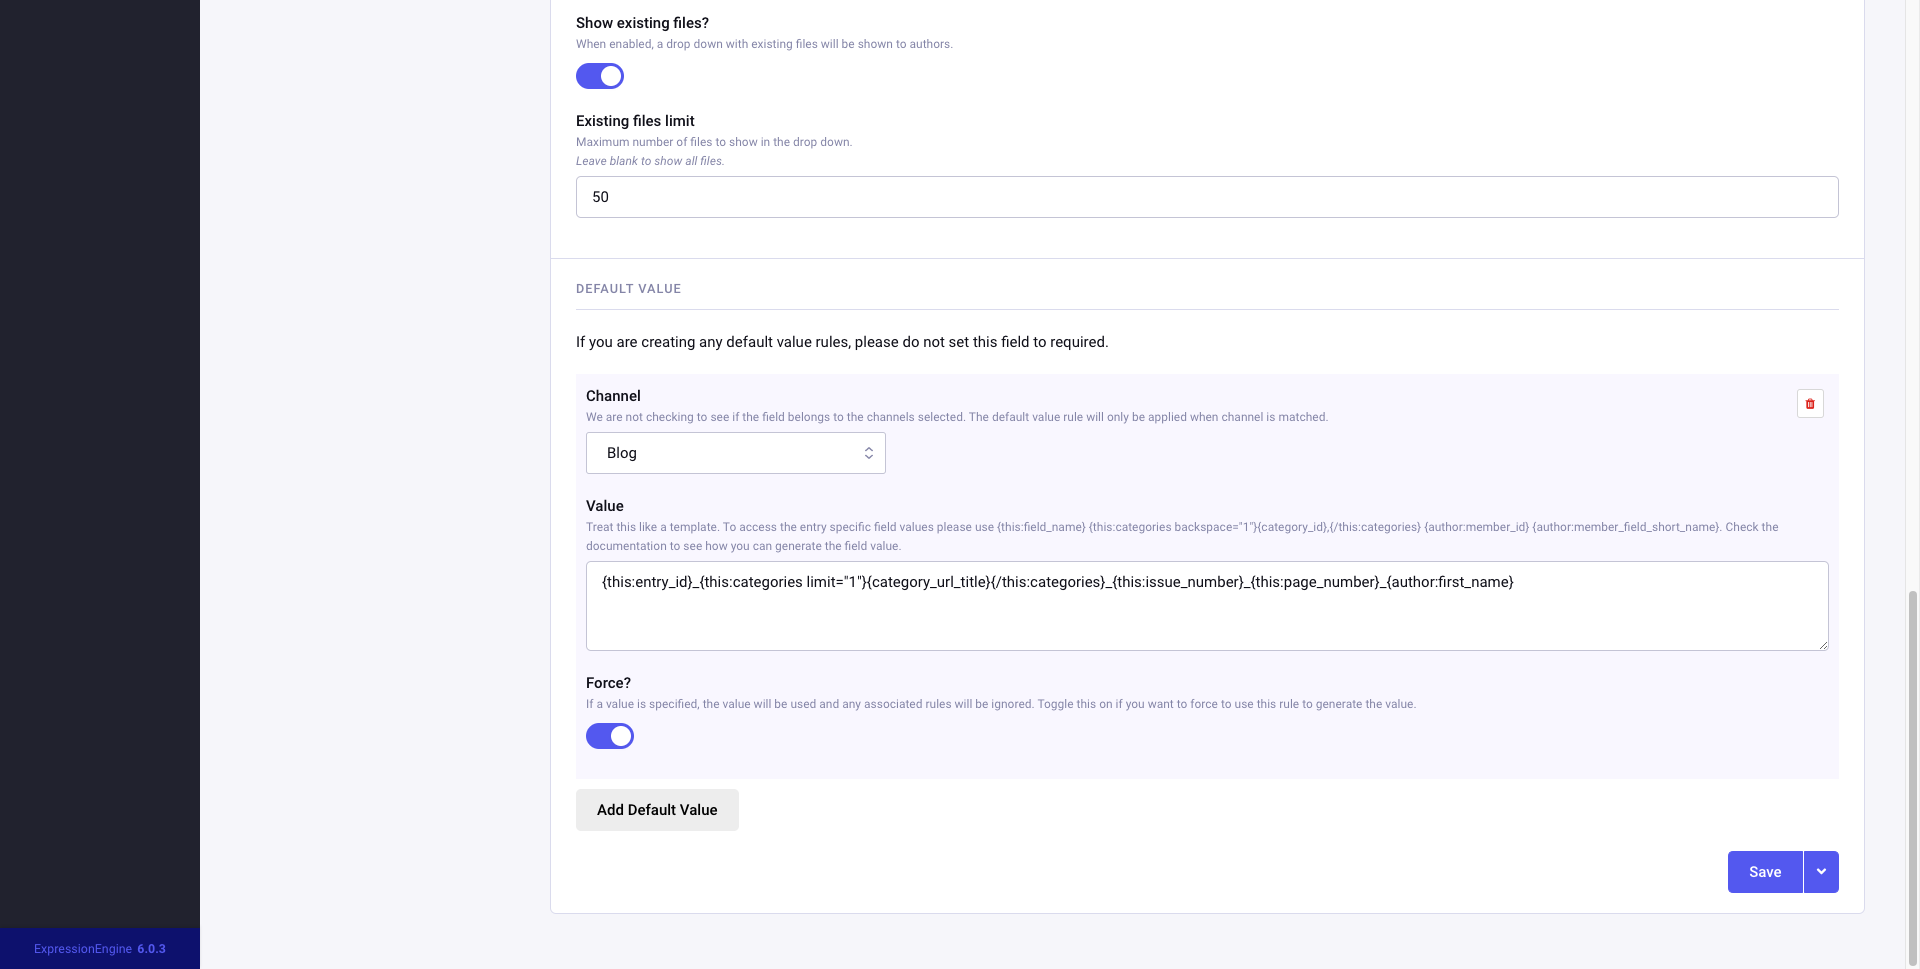Viewport: 1920px width, 969px height.
Task: Click the ExpressionEngine 6.0.3 version link
Action: [100, 949]
